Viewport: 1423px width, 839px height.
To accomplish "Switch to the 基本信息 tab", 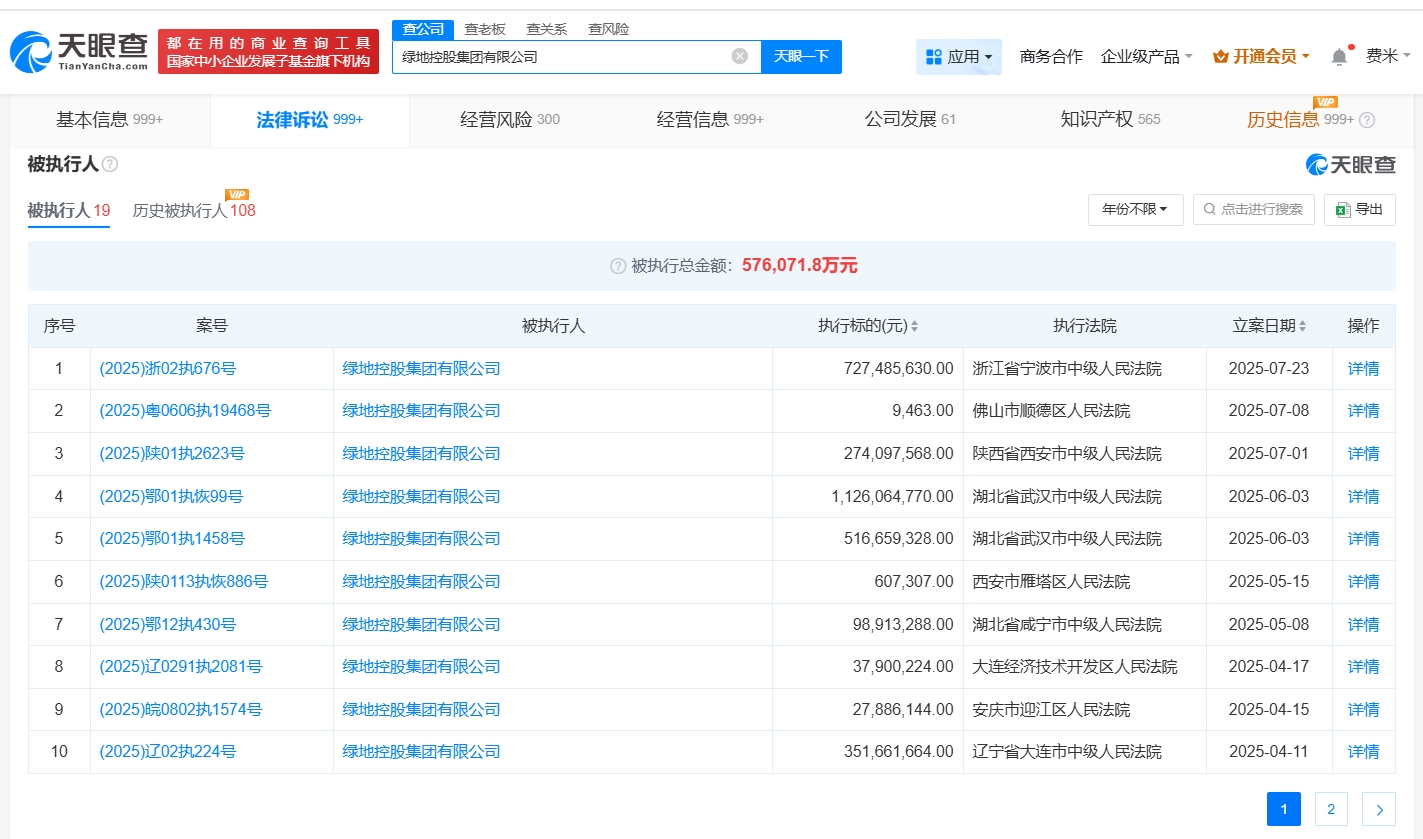I will [x=110, y=120].
